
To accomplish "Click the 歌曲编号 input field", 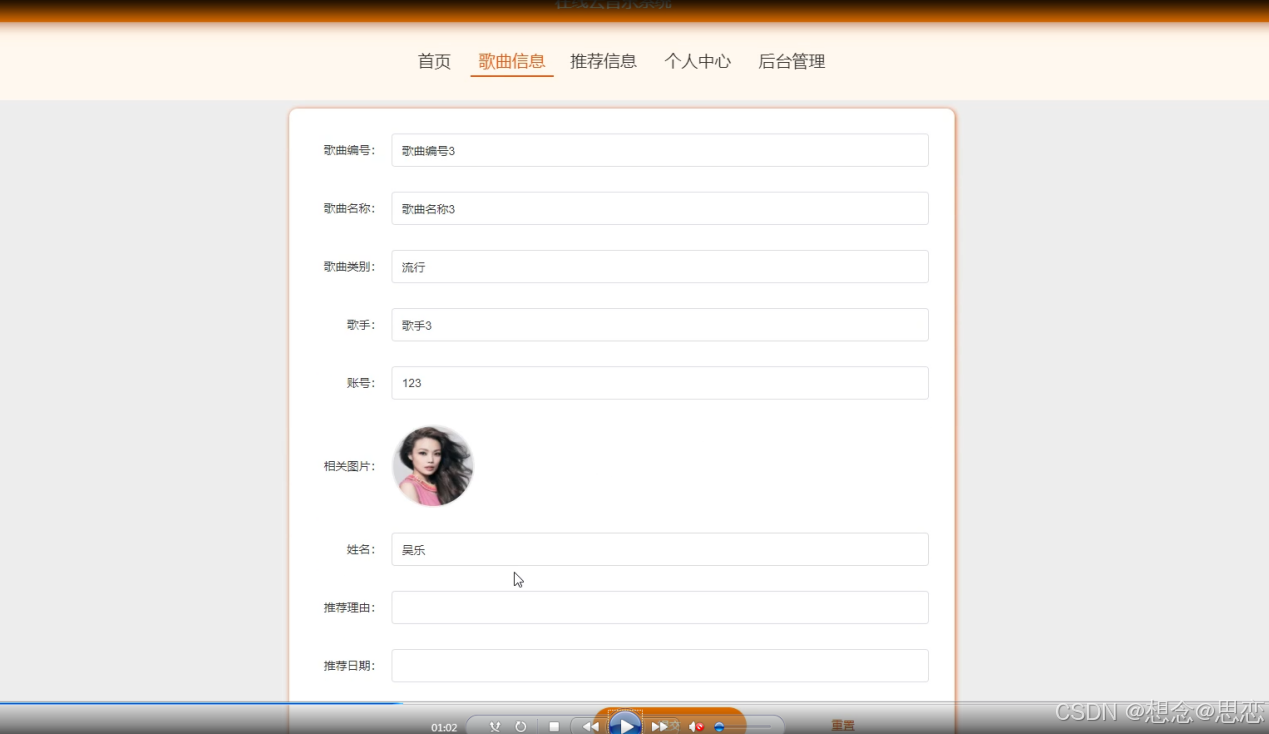I will 660,150.
